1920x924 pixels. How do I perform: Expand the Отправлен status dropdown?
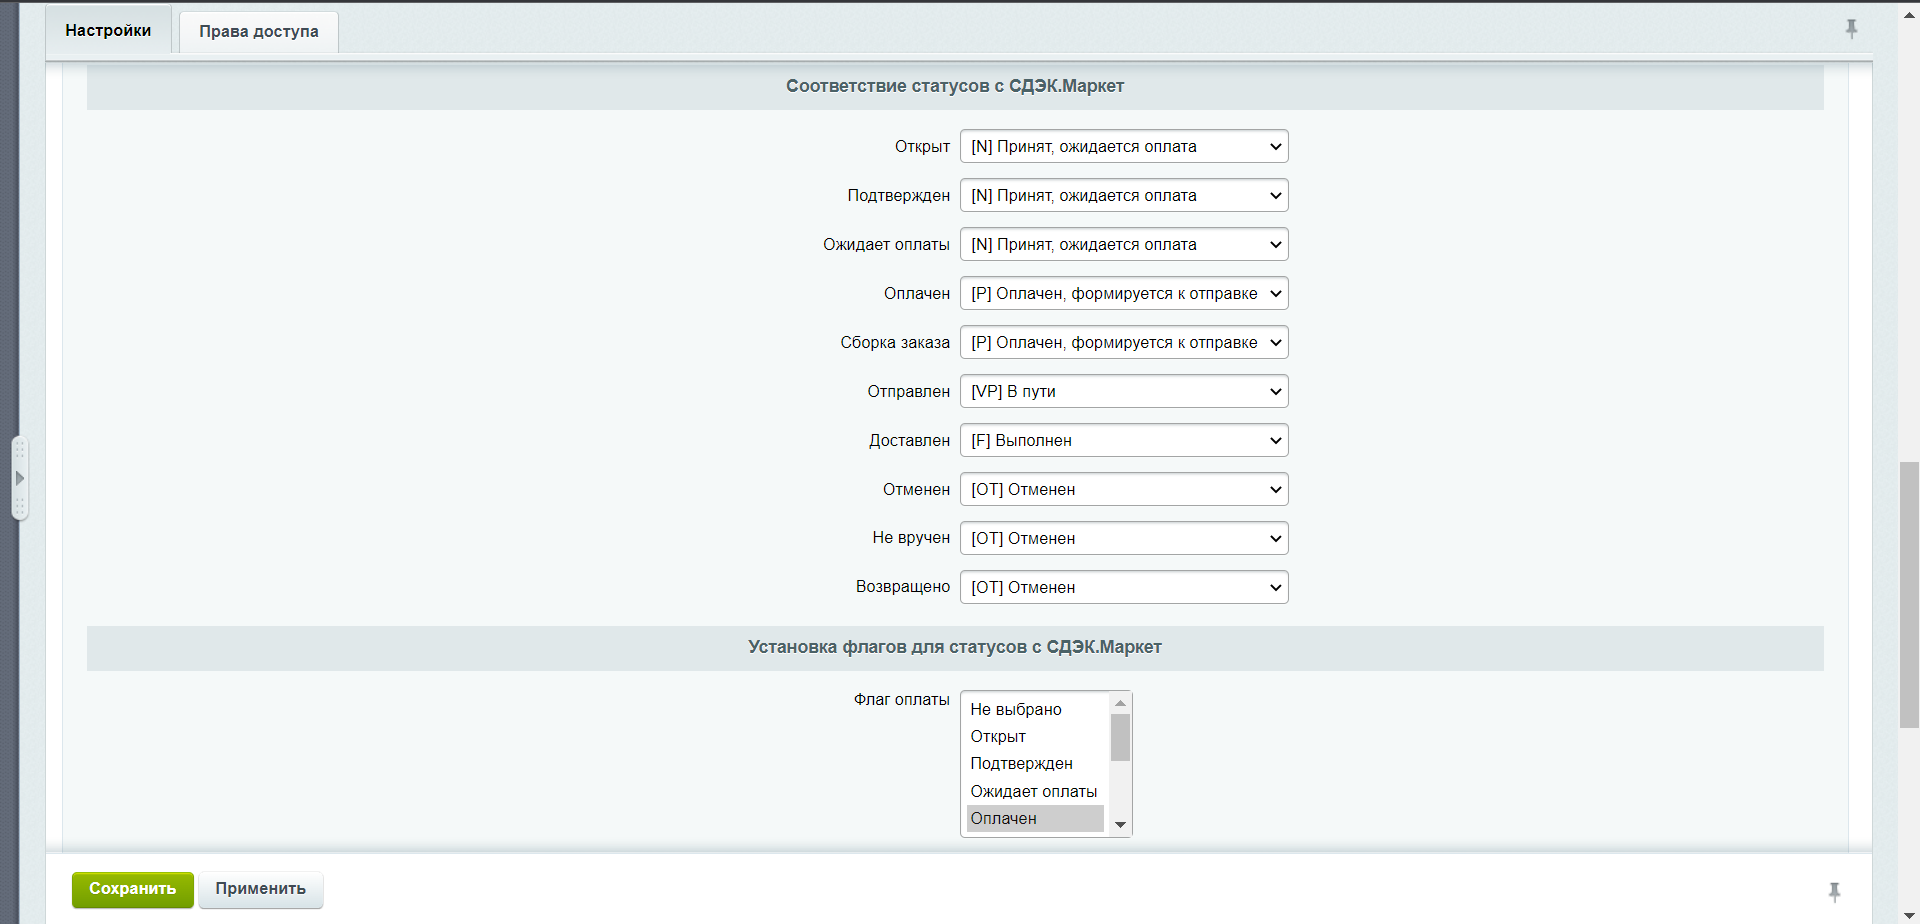point(1123,392)
